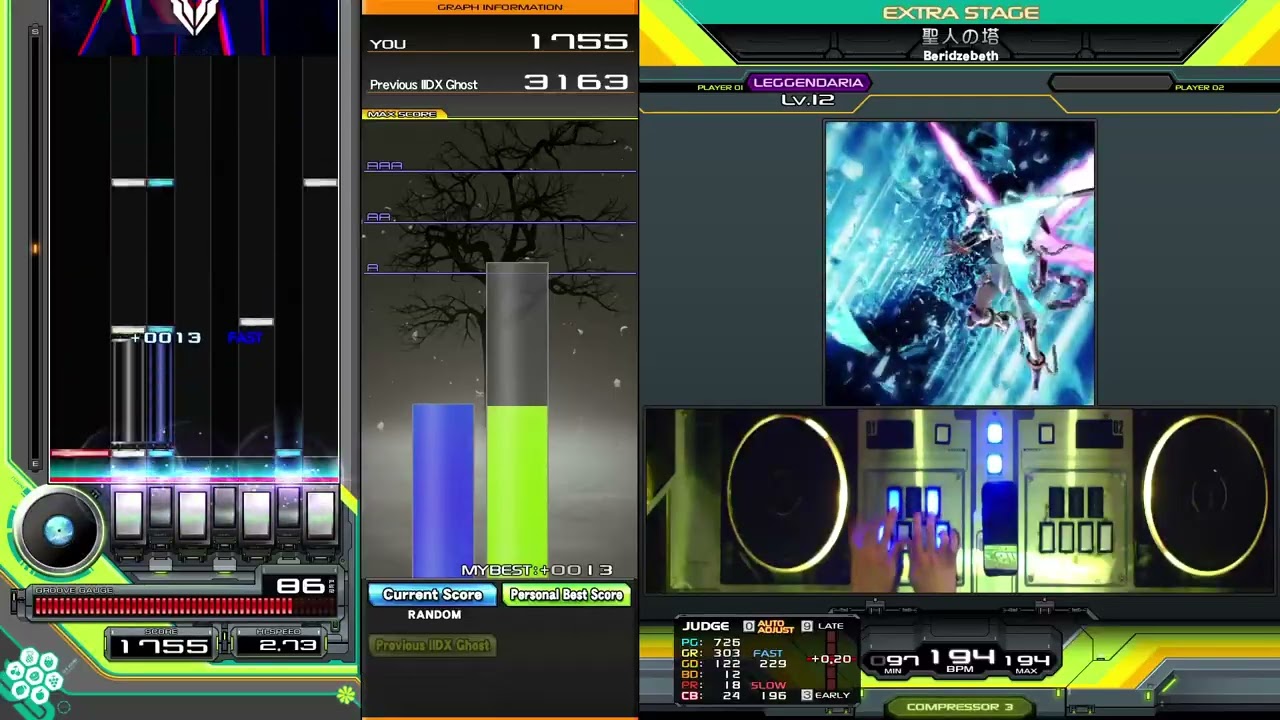
Task: Click the current BPM value 194
Action: click(962, 657)
